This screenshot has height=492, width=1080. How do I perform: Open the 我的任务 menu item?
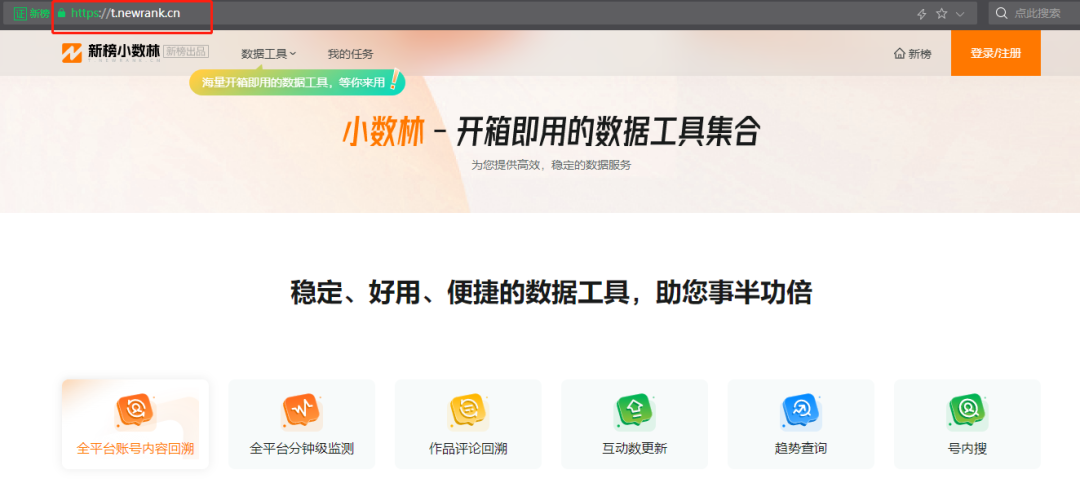[351, 54]
